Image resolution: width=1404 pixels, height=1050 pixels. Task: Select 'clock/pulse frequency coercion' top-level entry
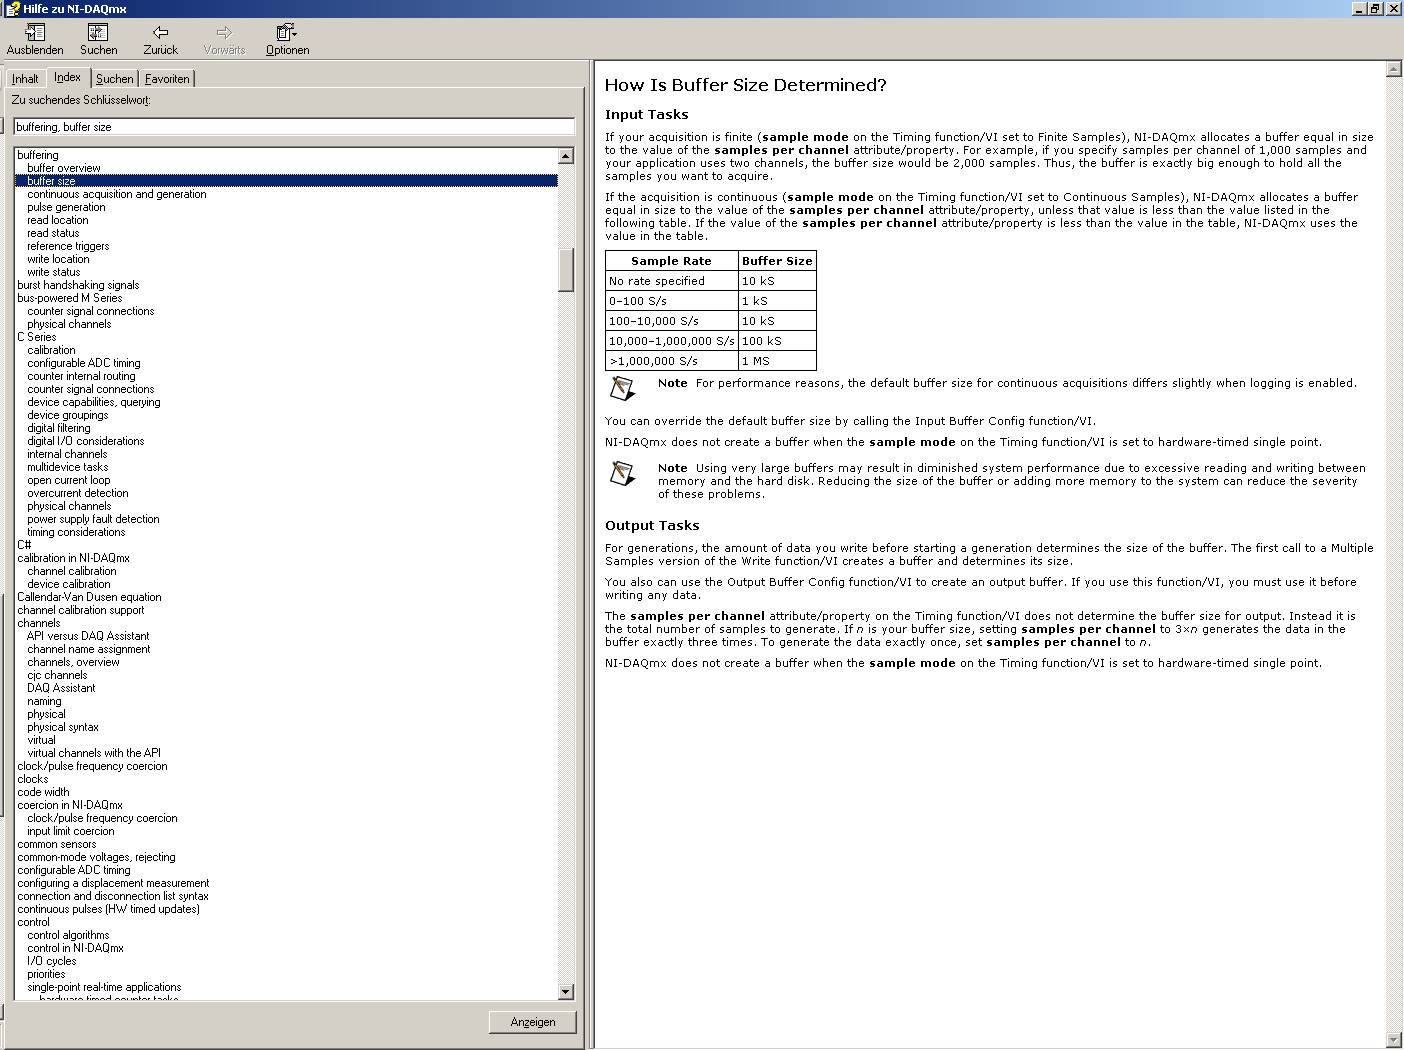(x=92, y=766)
